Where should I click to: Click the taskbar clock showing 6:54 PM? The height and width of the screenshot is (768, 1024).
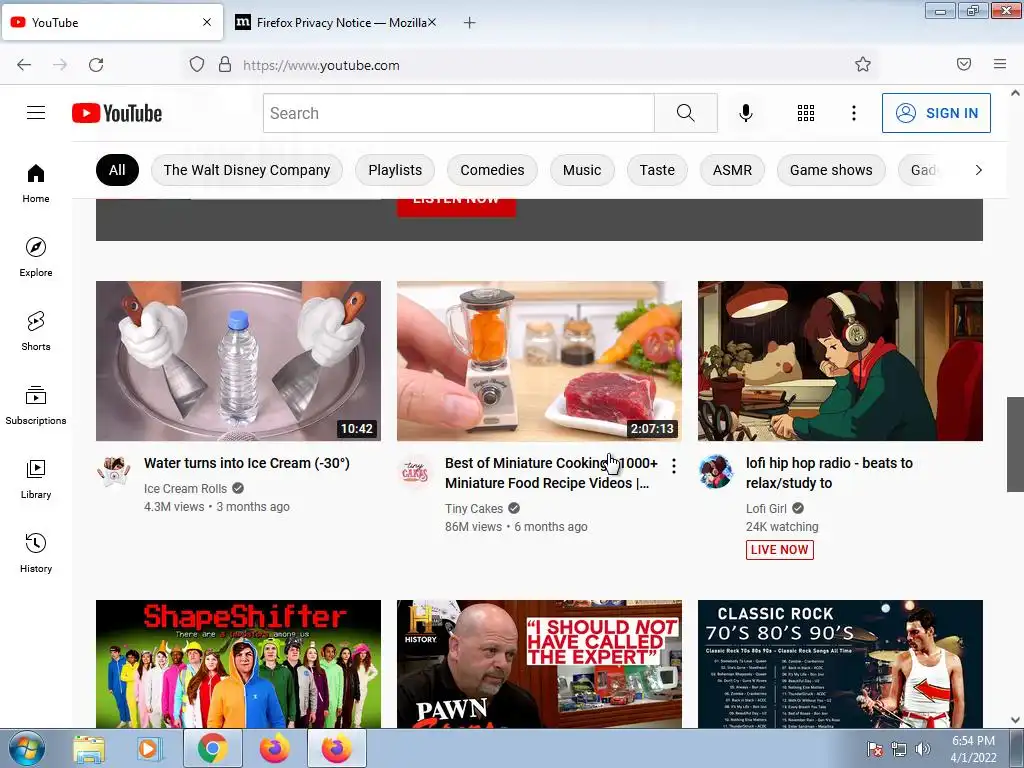973,749
